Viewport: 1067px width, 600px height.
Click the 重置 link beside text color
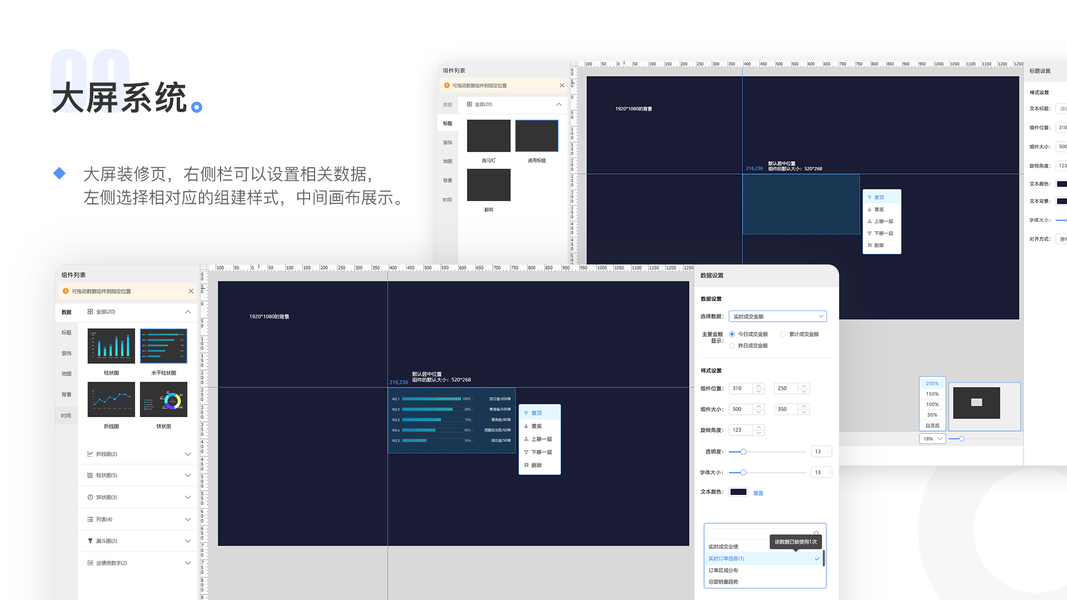pos(758,493)
